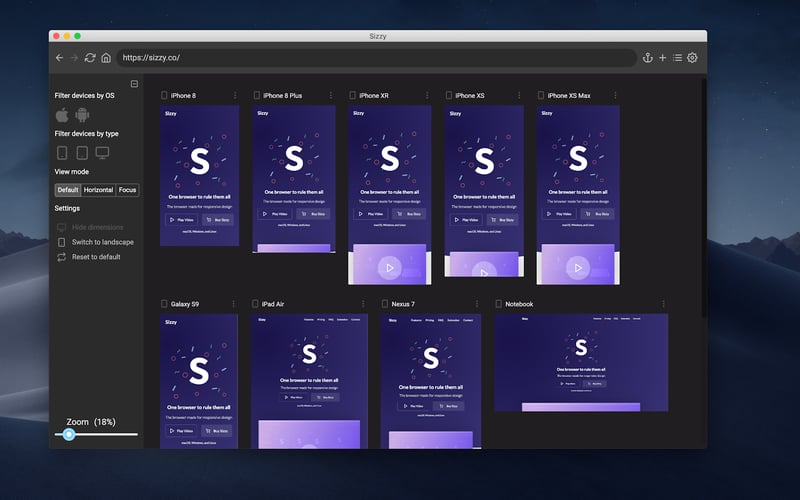Filter by tablet device type

pos(82,153)
